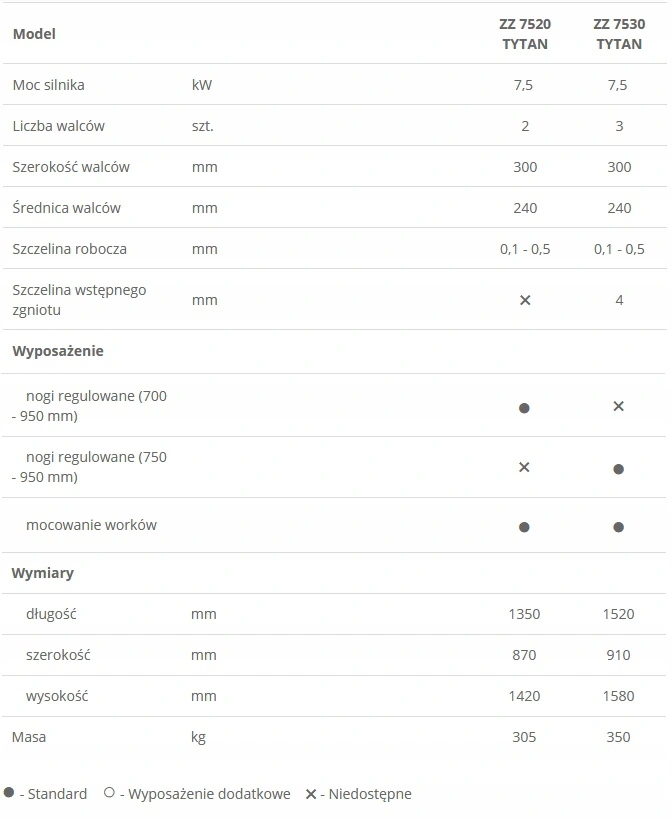Click the X in the Szczelina wstępnego zgniotu row
672x820 pixels.
click(524, 300)
